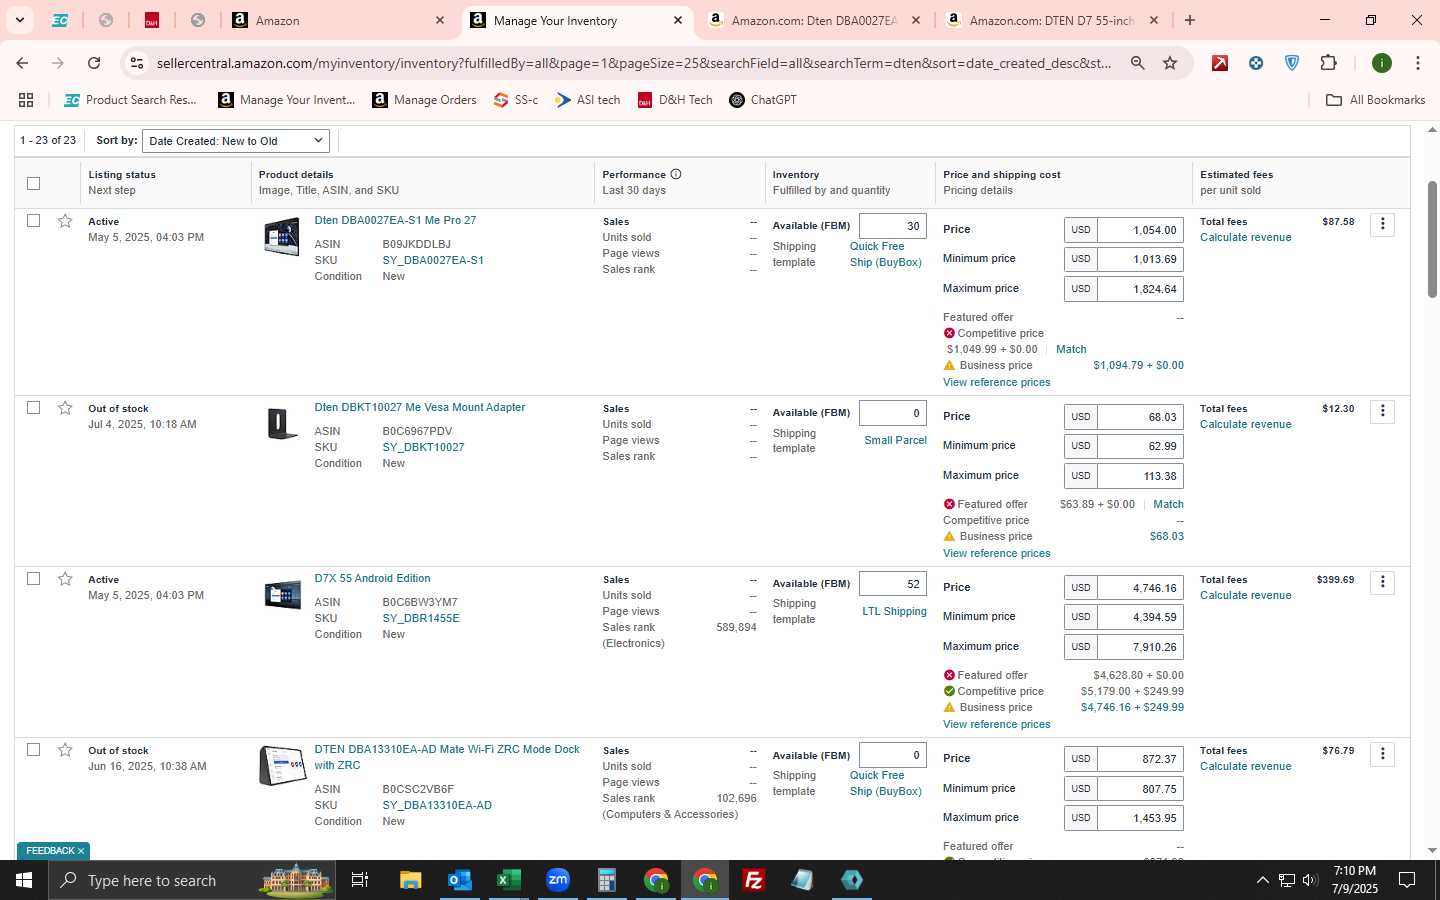Open the ChatGPT bookmark
The image size is (1440, 900).
pyautogui.click(x=763, y=100)
